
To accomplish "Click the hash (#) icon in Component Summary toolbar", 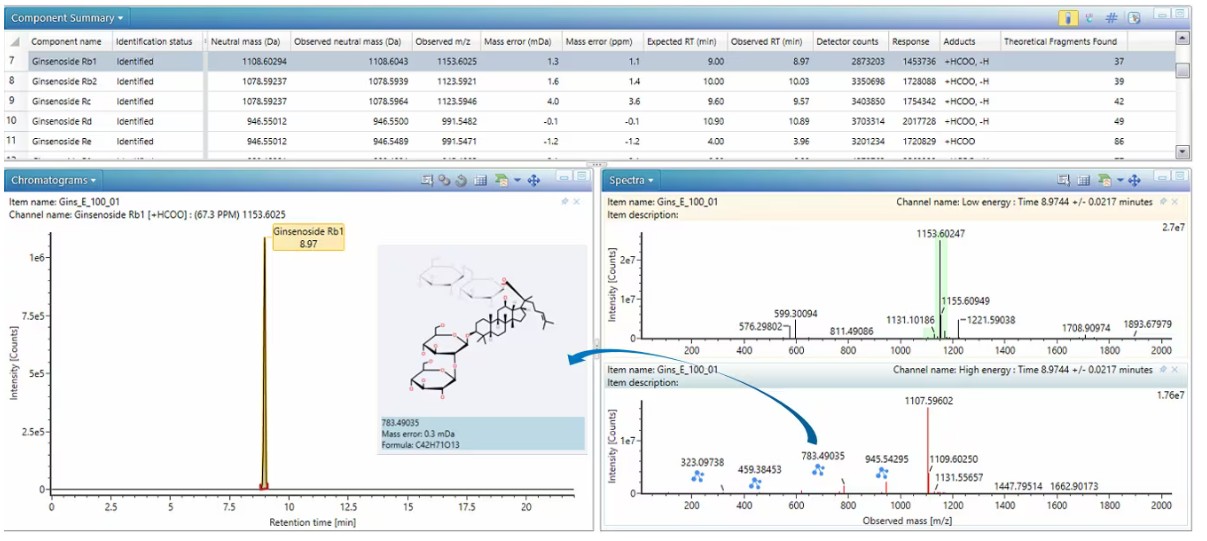I will pyautogui.click(x=1111, y=18).
